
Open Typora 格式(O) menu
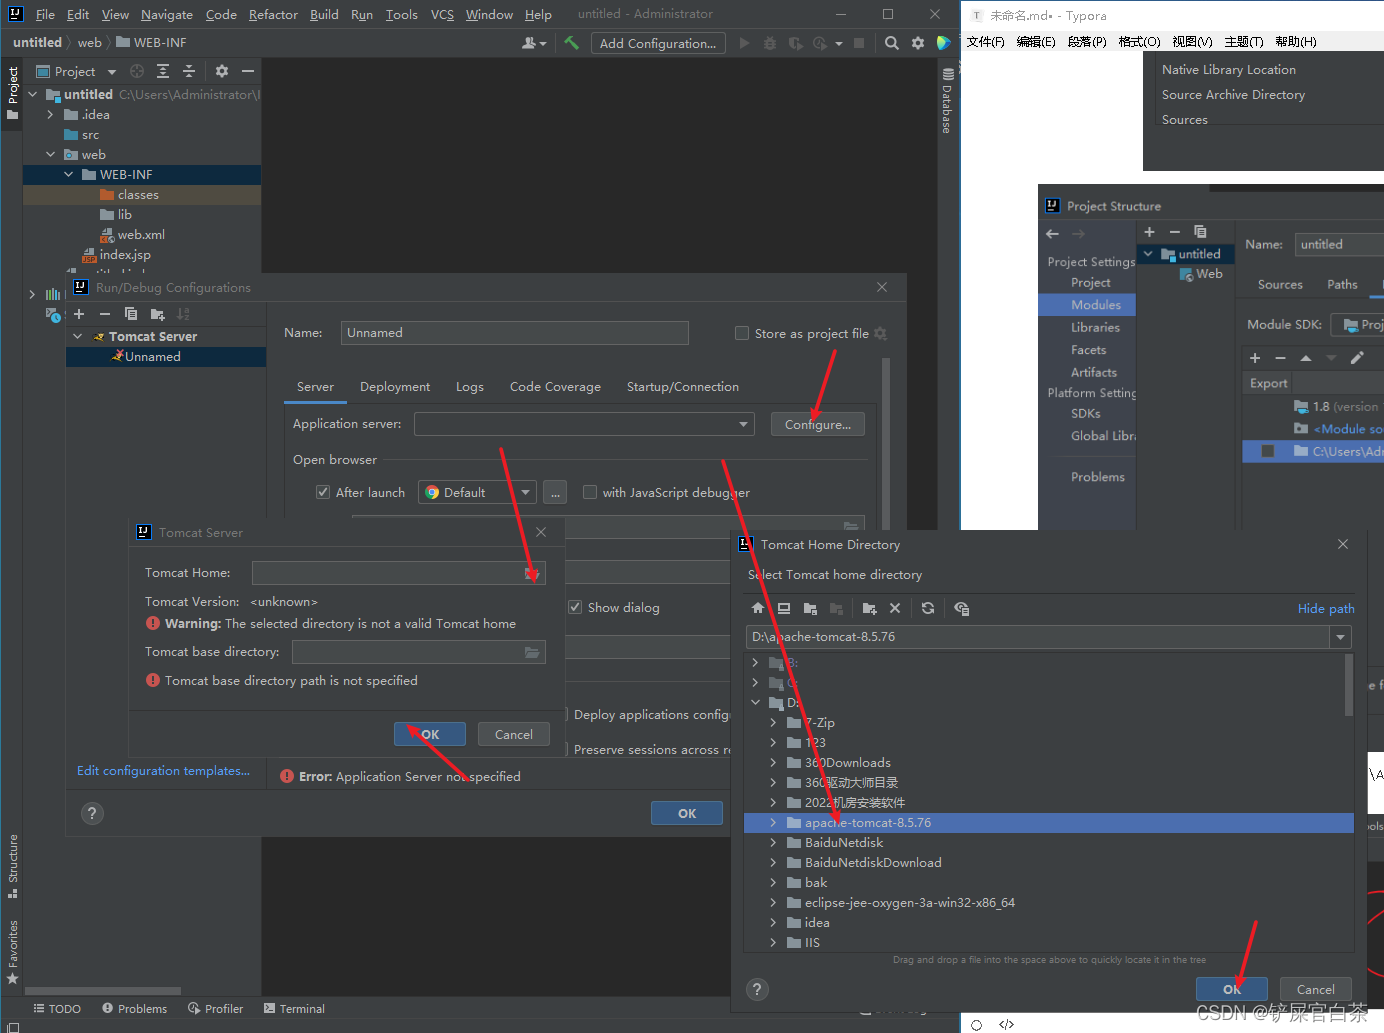1139,42
